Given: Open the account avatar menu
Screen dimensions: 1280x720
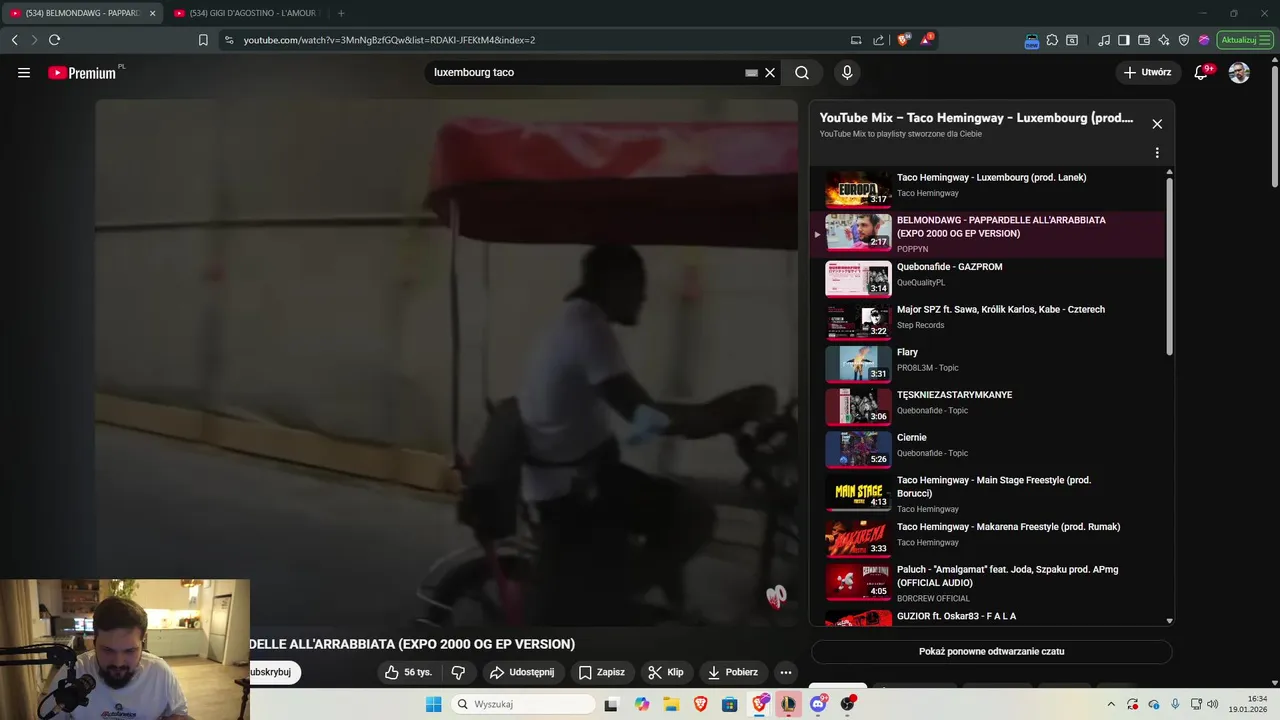Looking at the screenshot, I should [x=1239, y=73].
